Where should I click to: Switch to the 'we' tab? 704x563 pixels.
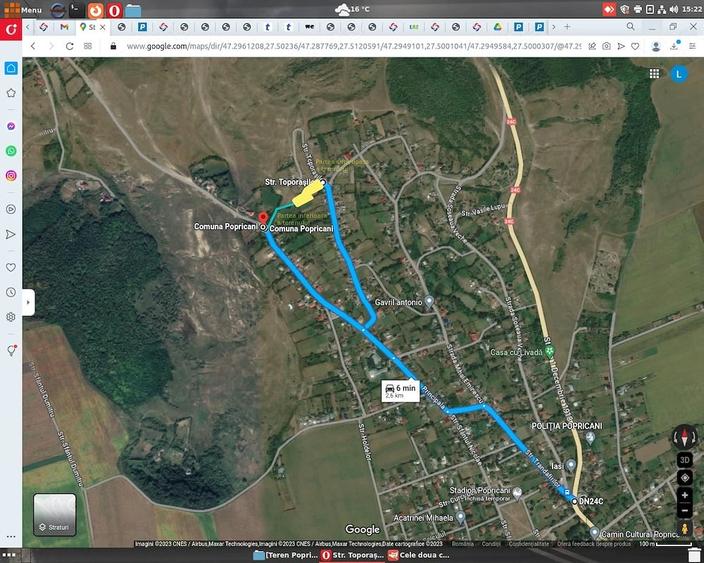pos(309,27)
